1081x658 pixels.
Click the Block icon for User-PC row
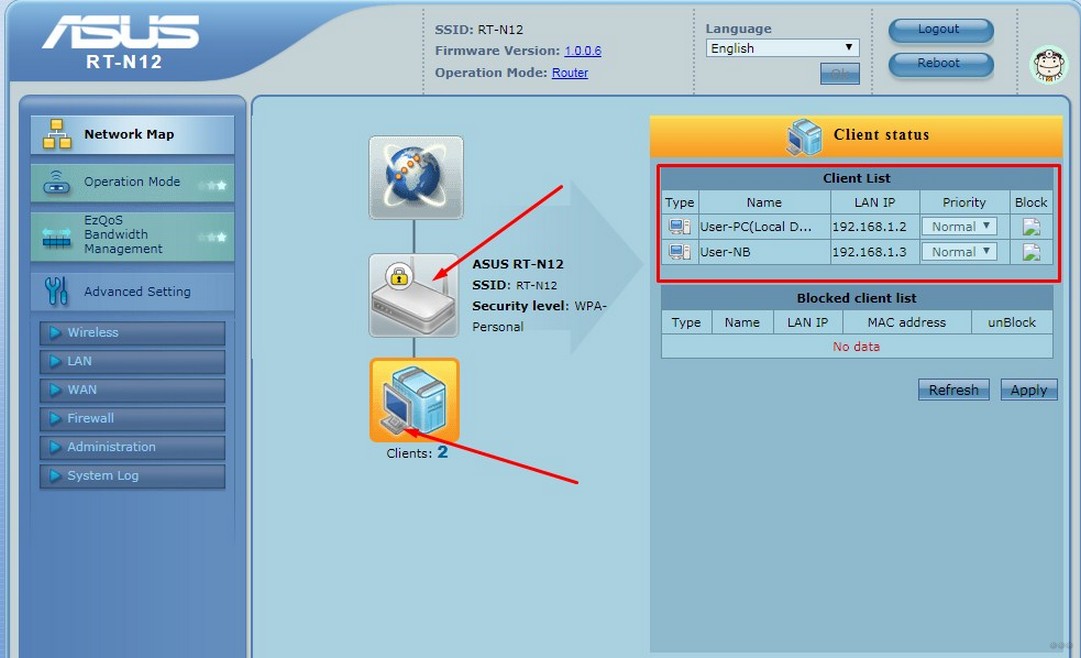(1031, 227)
